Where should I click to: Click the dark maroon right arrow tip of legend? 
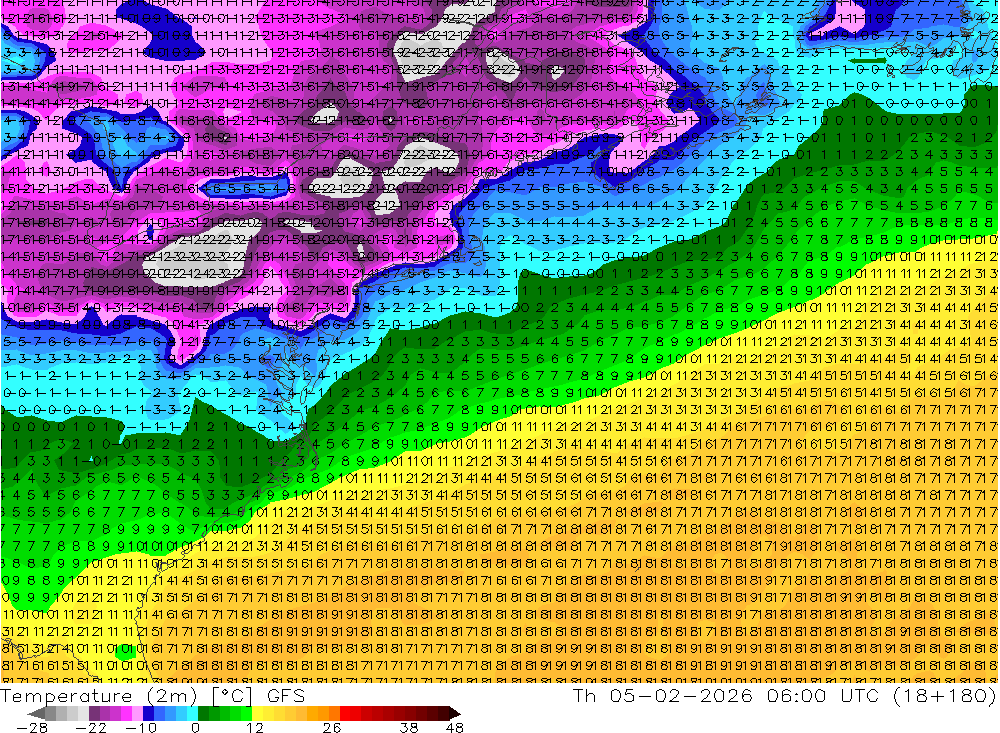pos(455,713)
